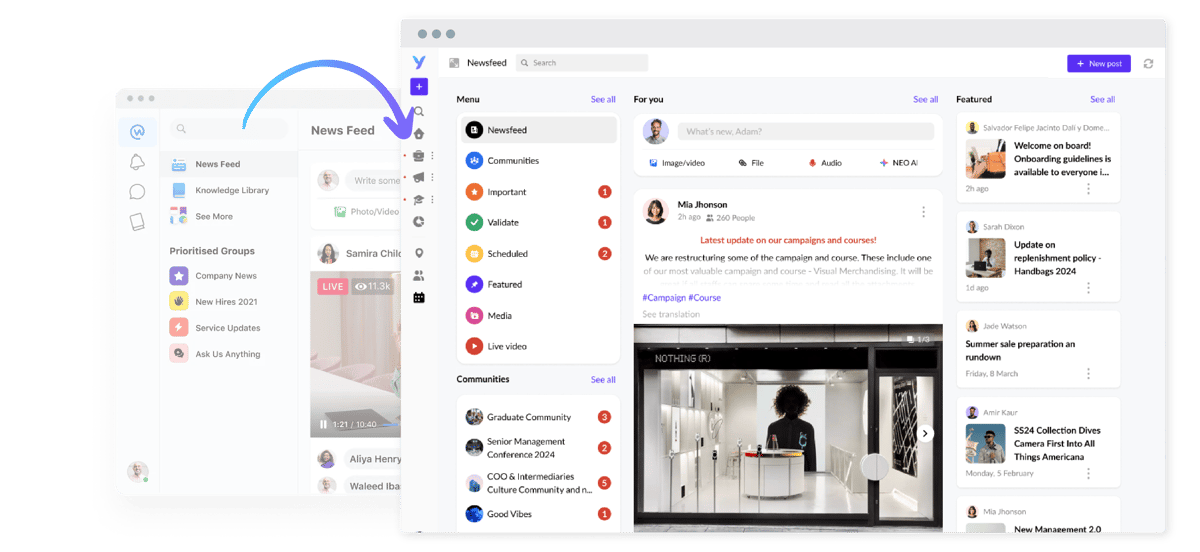Screen dimensions: 1200x552
Task: Open Live video in the Menu list
Action: click(539, 346)
